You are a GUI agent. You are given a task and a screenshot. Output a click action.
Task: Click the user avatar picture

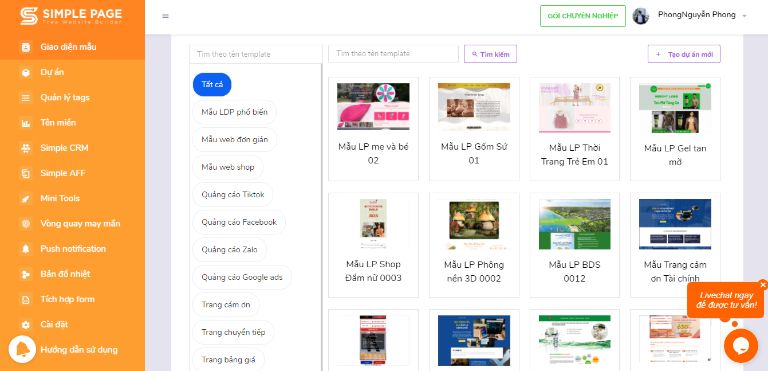pos(641,16)
